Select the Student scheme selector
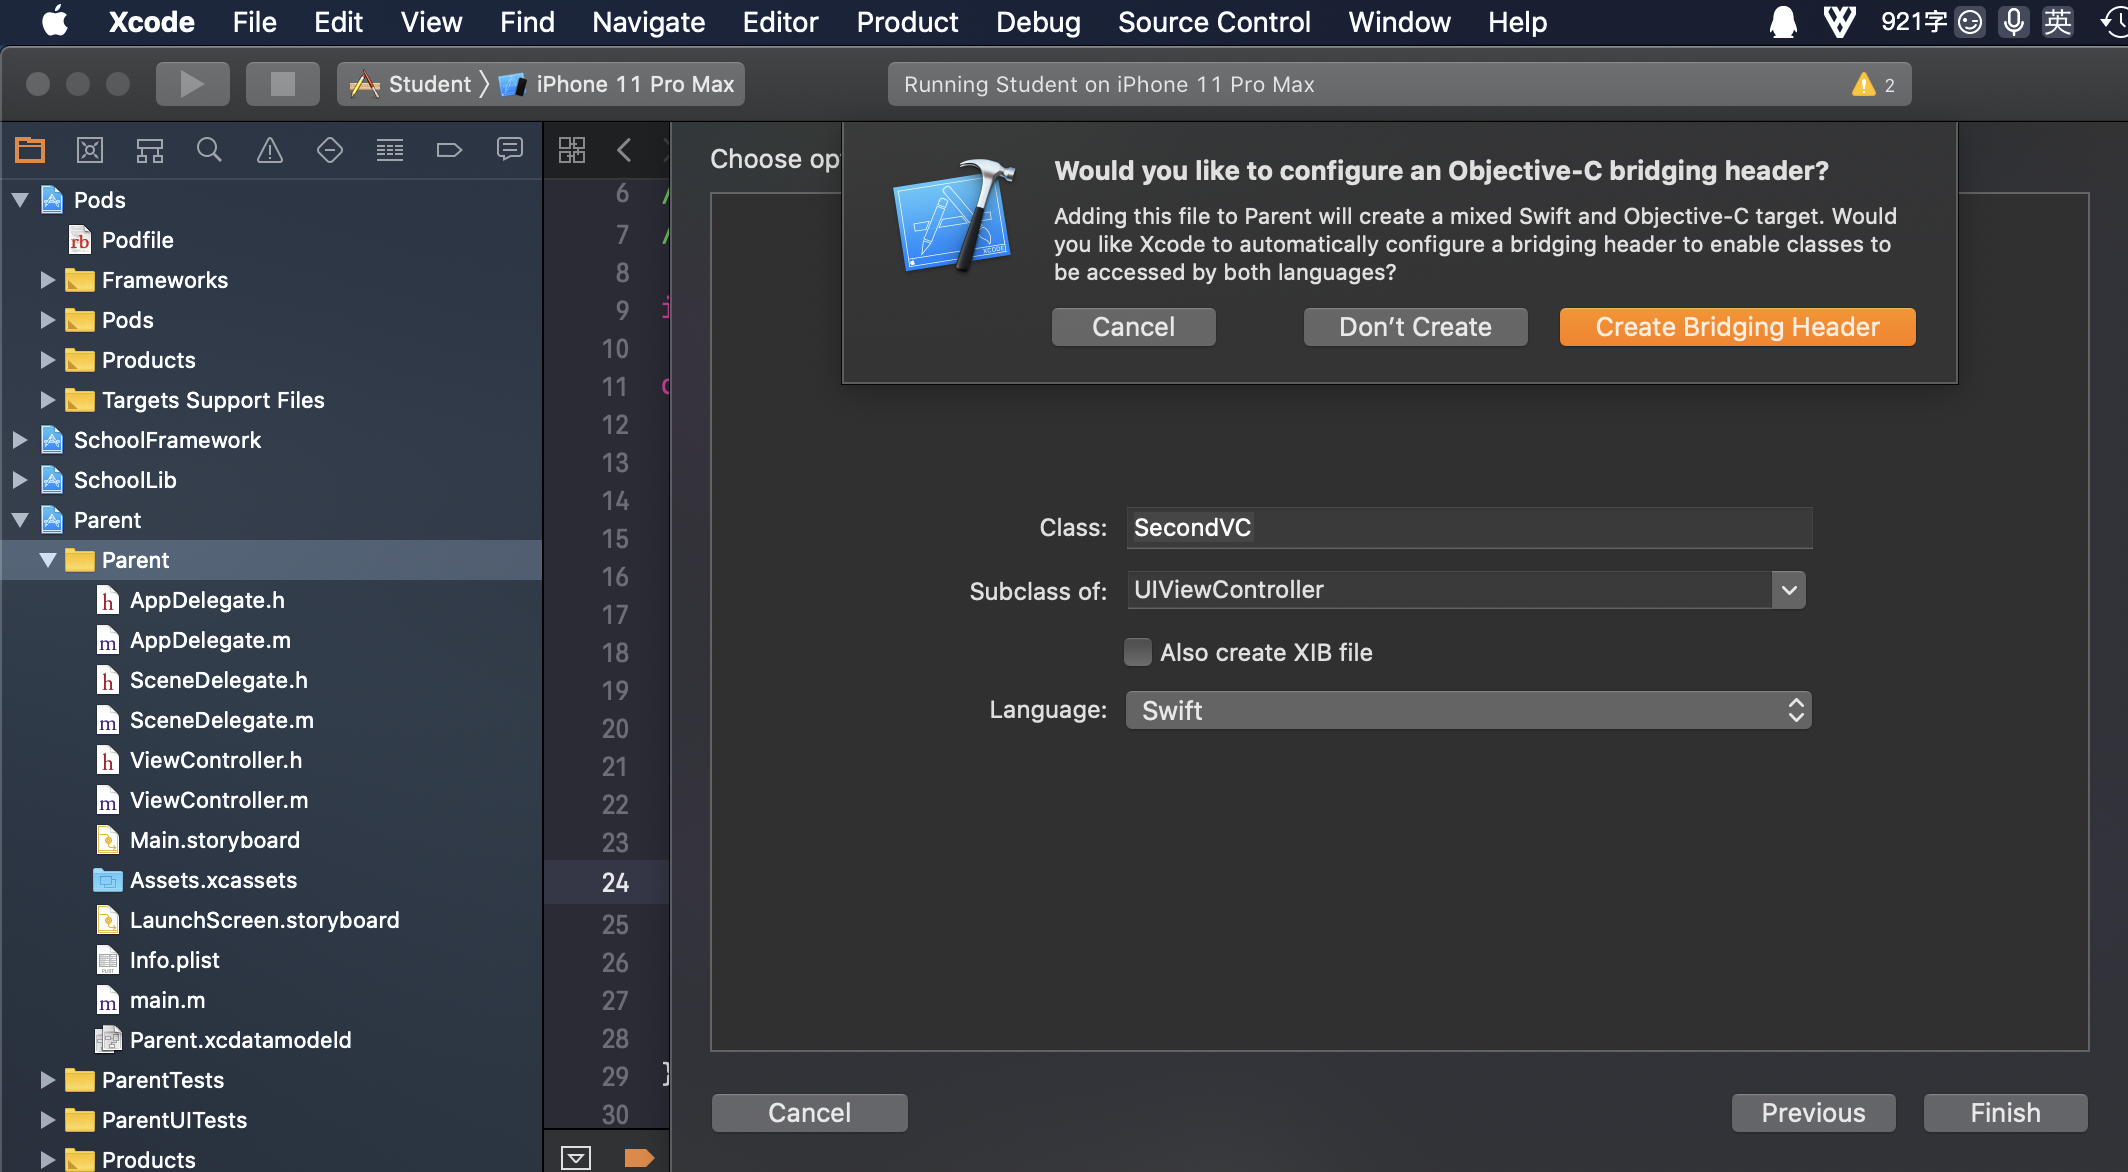The height and width of the screenshot is (1172, 2128). click(410, 84)
